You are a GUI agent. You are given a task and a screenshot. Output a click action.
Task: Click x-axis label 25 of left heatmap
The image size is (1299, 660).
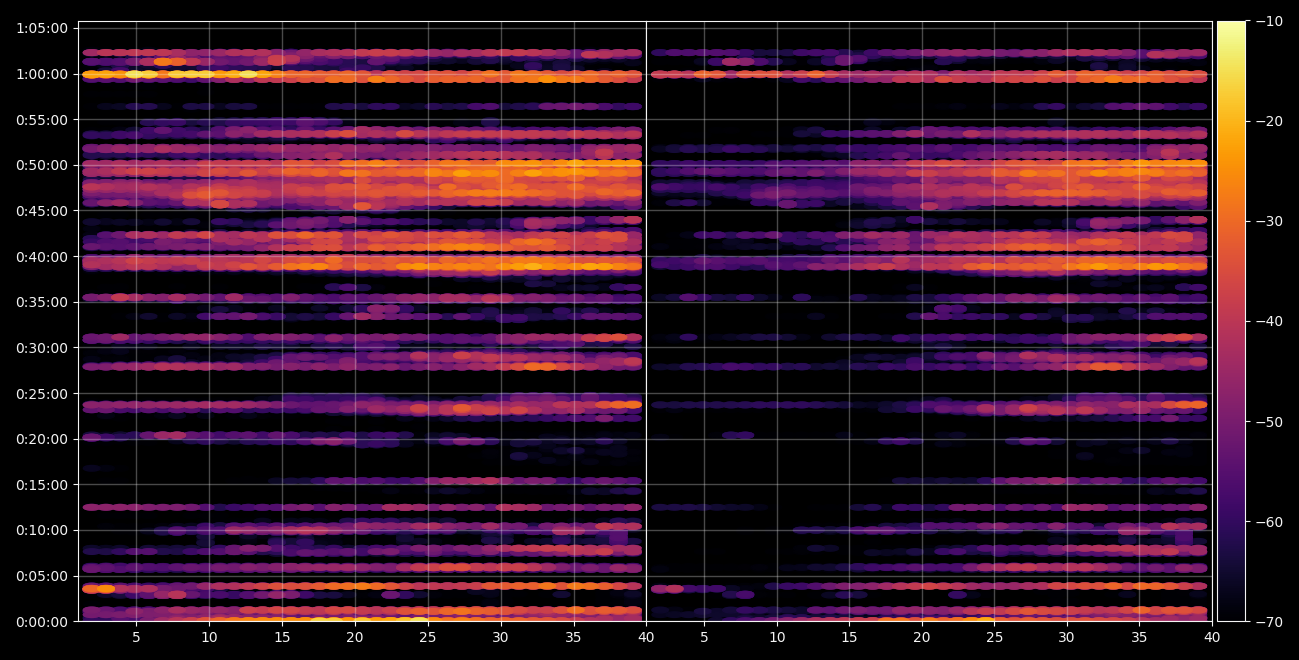click(x=428, y=637)
